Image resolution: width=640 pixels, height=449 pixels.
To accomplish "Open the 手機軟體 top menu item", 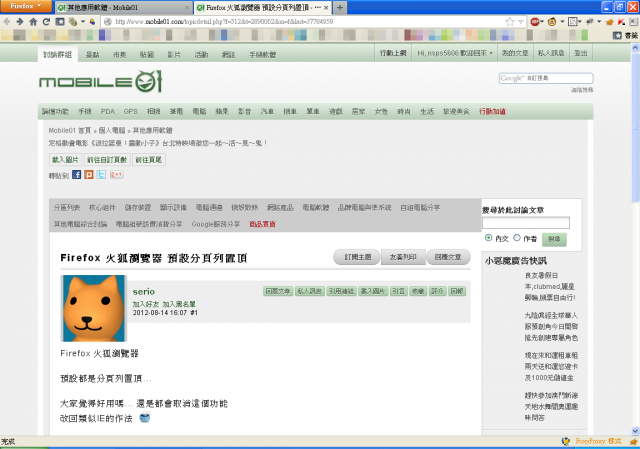I will [262, 55].
